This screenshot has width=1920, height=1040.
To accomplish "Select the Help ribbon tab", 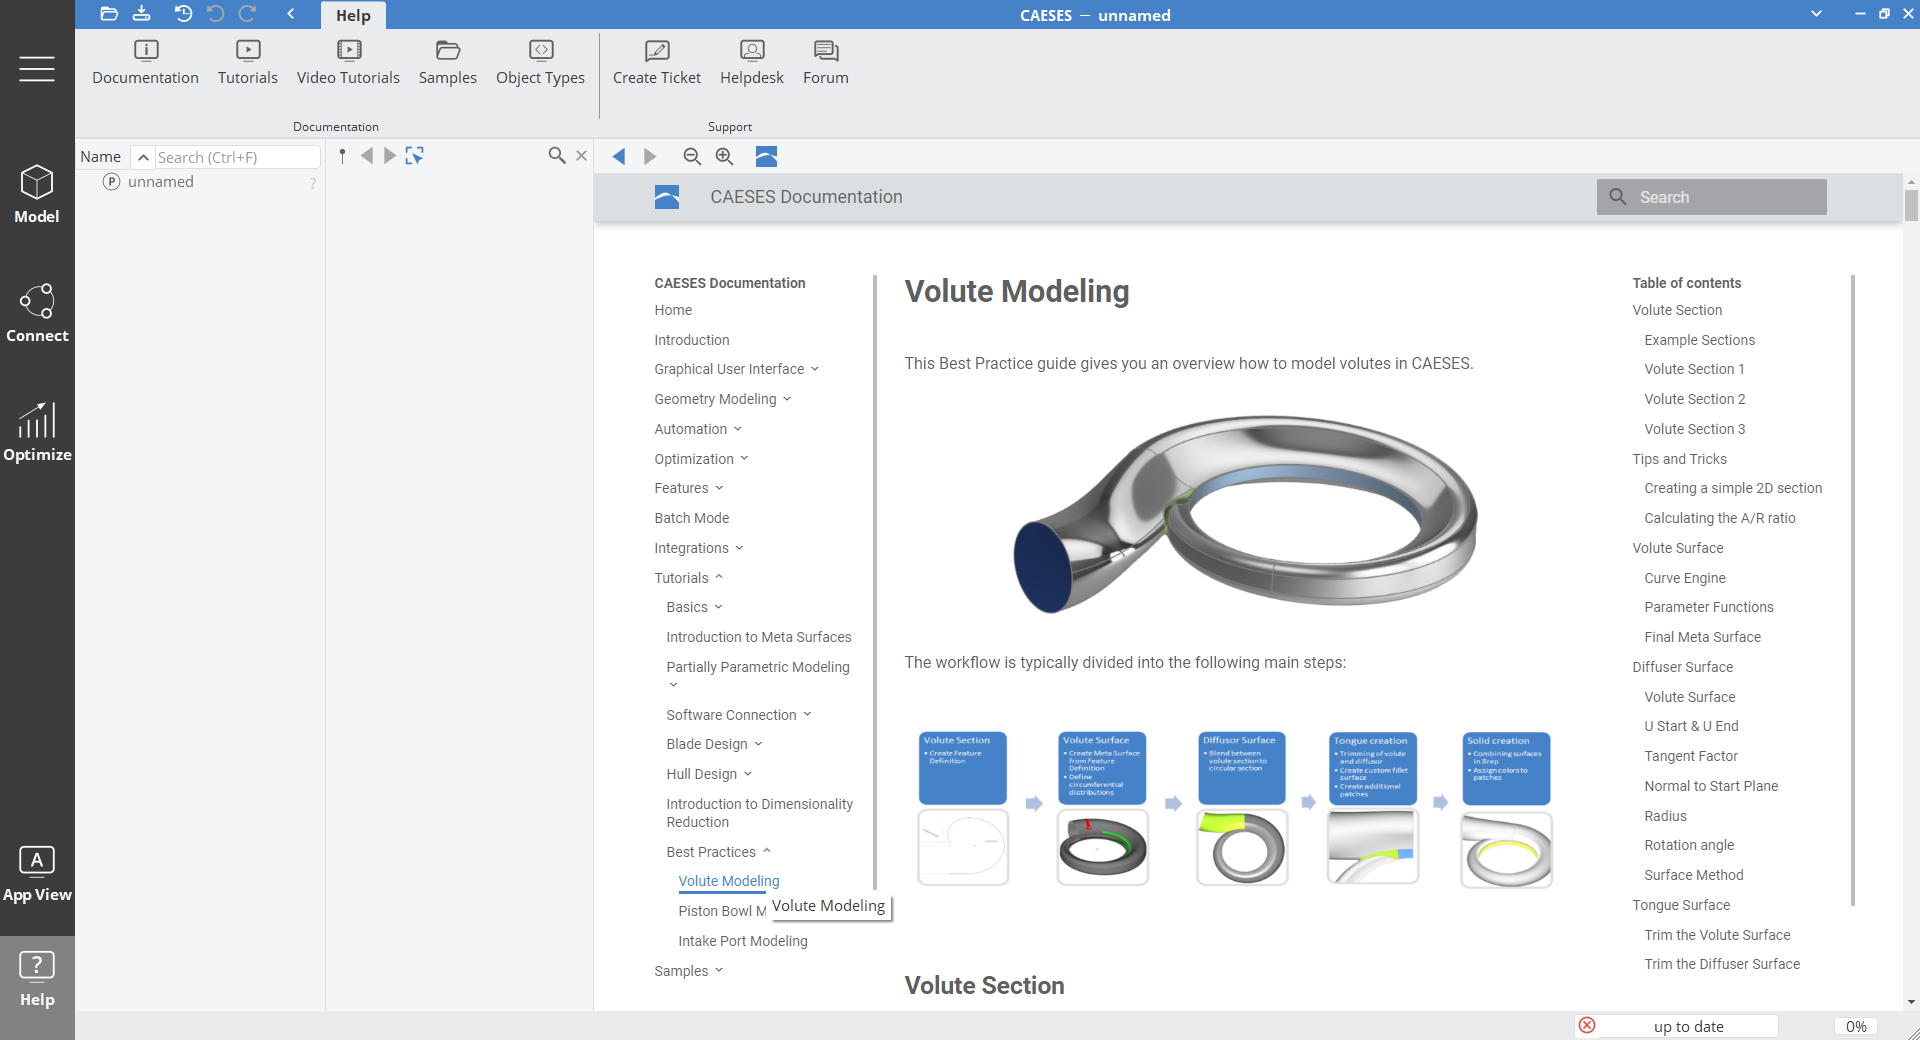I will pyautogui.click(x=353, y=15).
